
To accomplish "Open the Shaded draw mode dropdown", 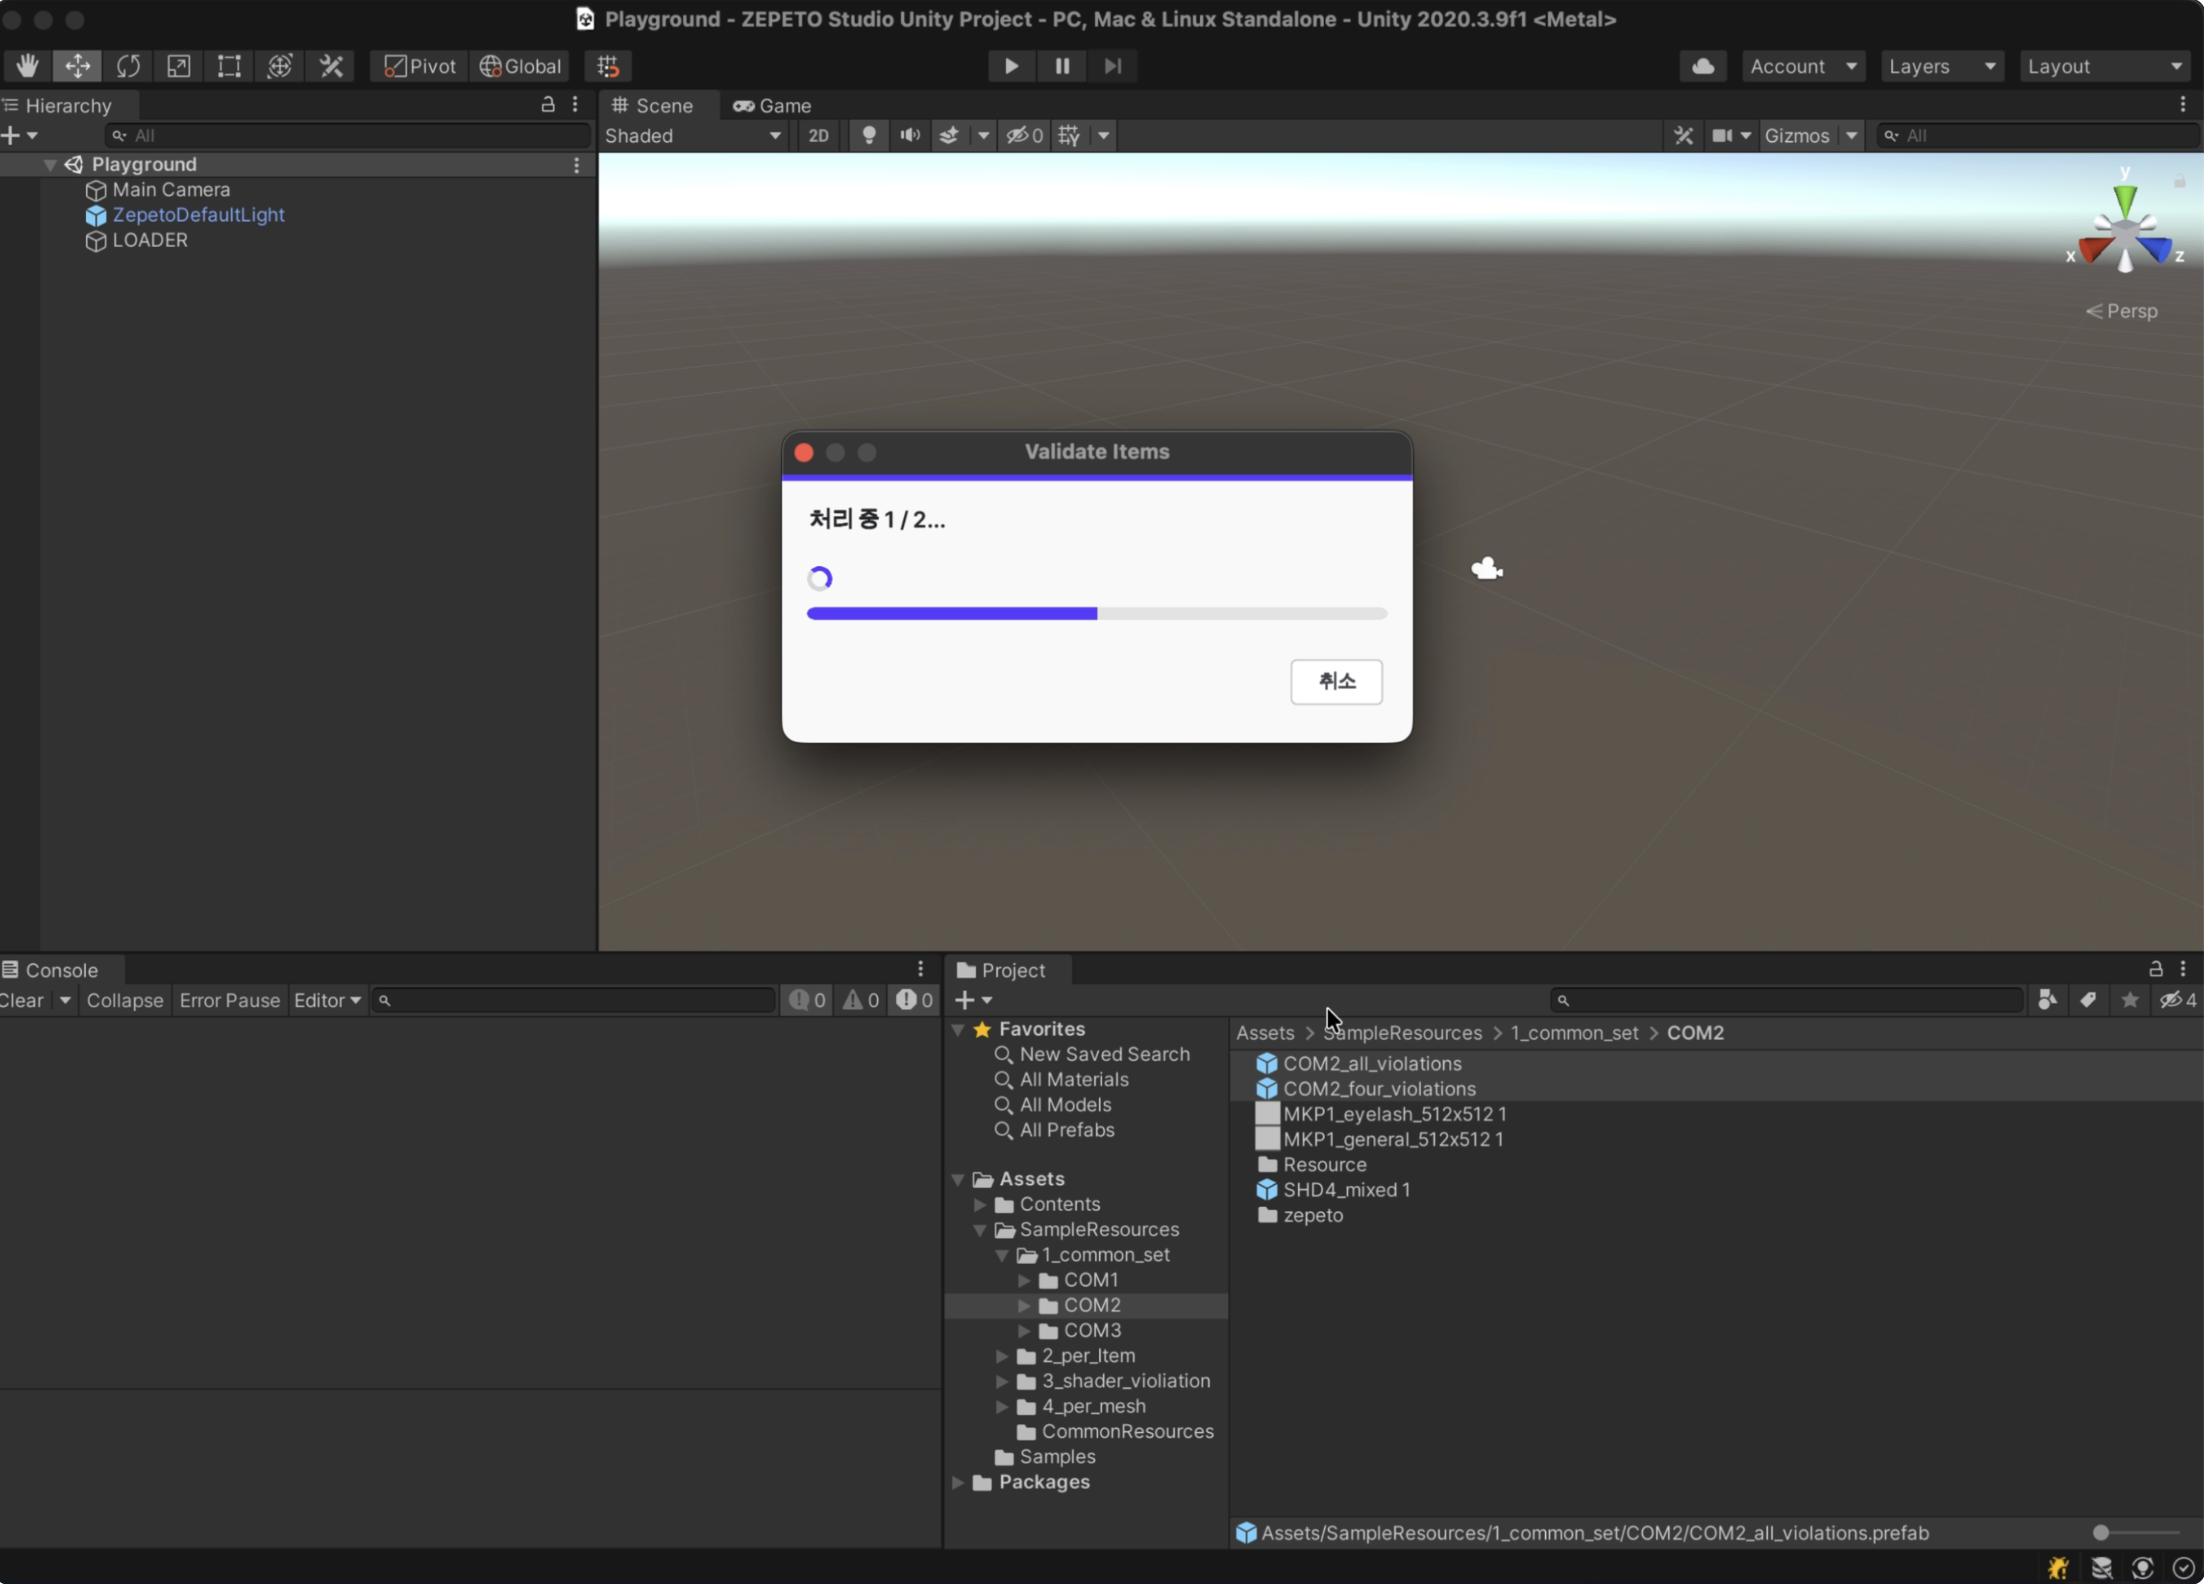I will pyautogui.click(x=692, y=135).
